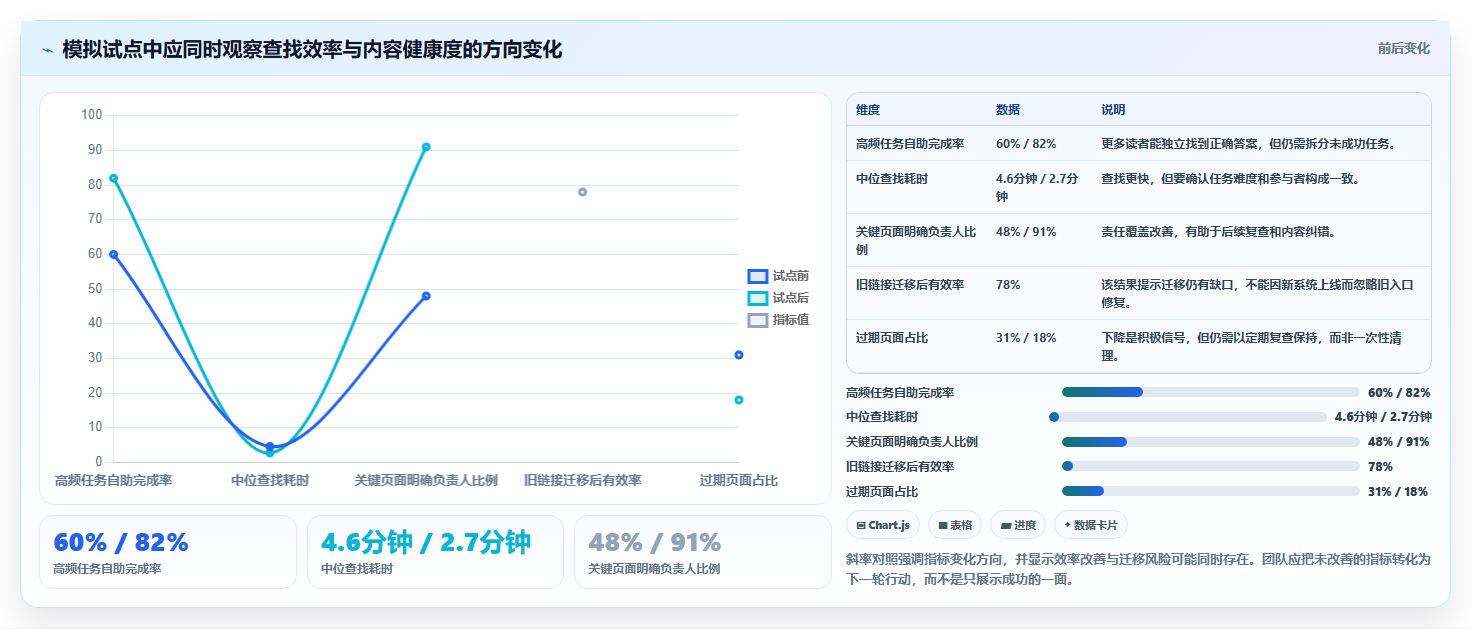
Task: Click the 过期页面占比 table row label
Action: (x=892, y=337)
